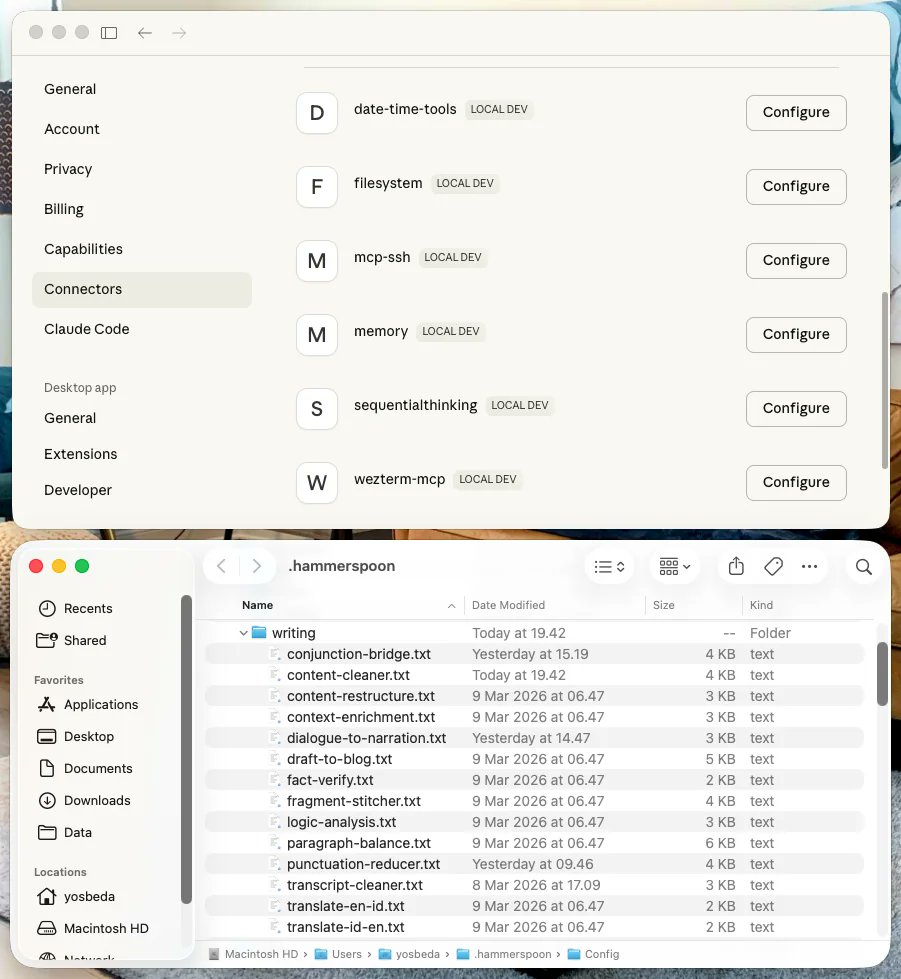Screen dimensions: 901x979
Task: Click the Finder sidebar scrollbar
Action: pos(186,749)
